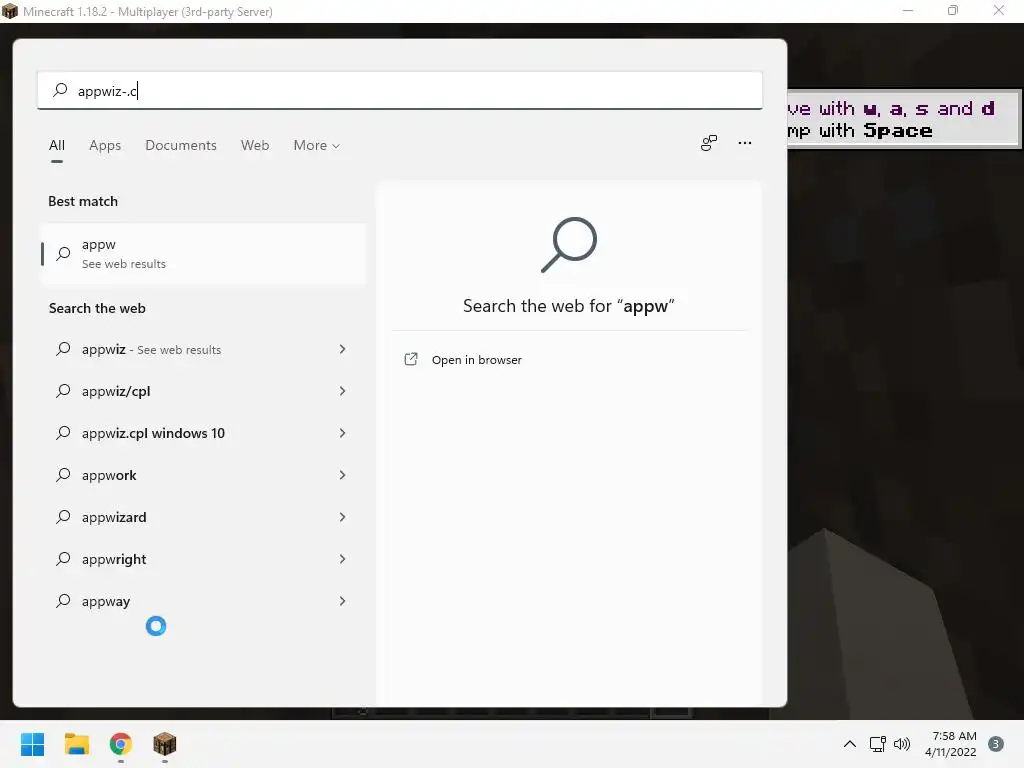The width and height of the screenshot is (1024, 768).
Task: Switch to the Apps filter tab
Action: point(105,146)
